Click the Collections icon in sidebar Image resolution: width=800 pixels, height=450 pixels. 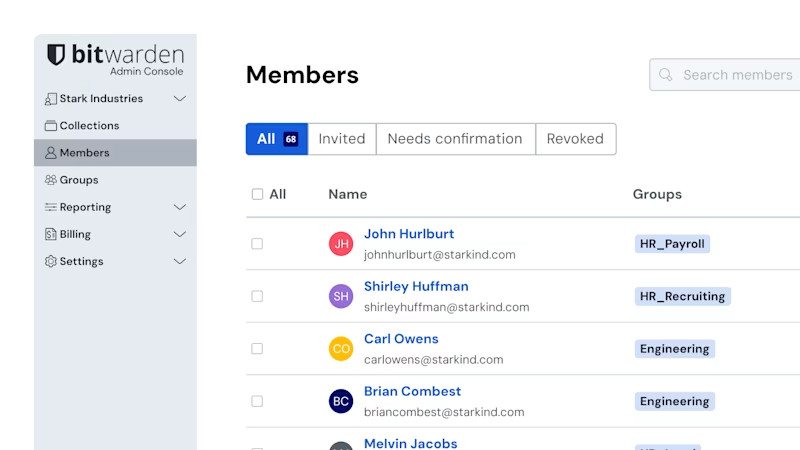51,126
